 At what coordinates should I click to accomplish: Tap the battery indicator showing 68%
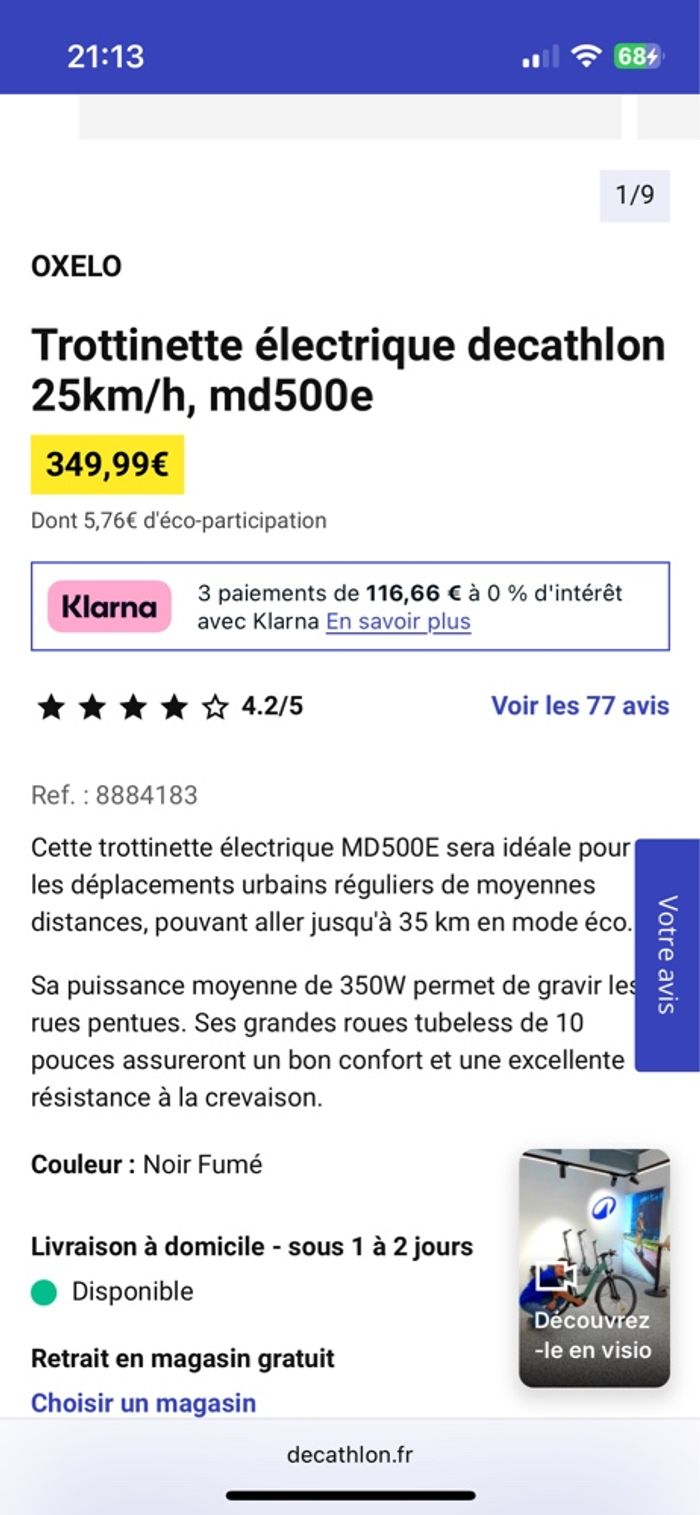click(634, 58)
